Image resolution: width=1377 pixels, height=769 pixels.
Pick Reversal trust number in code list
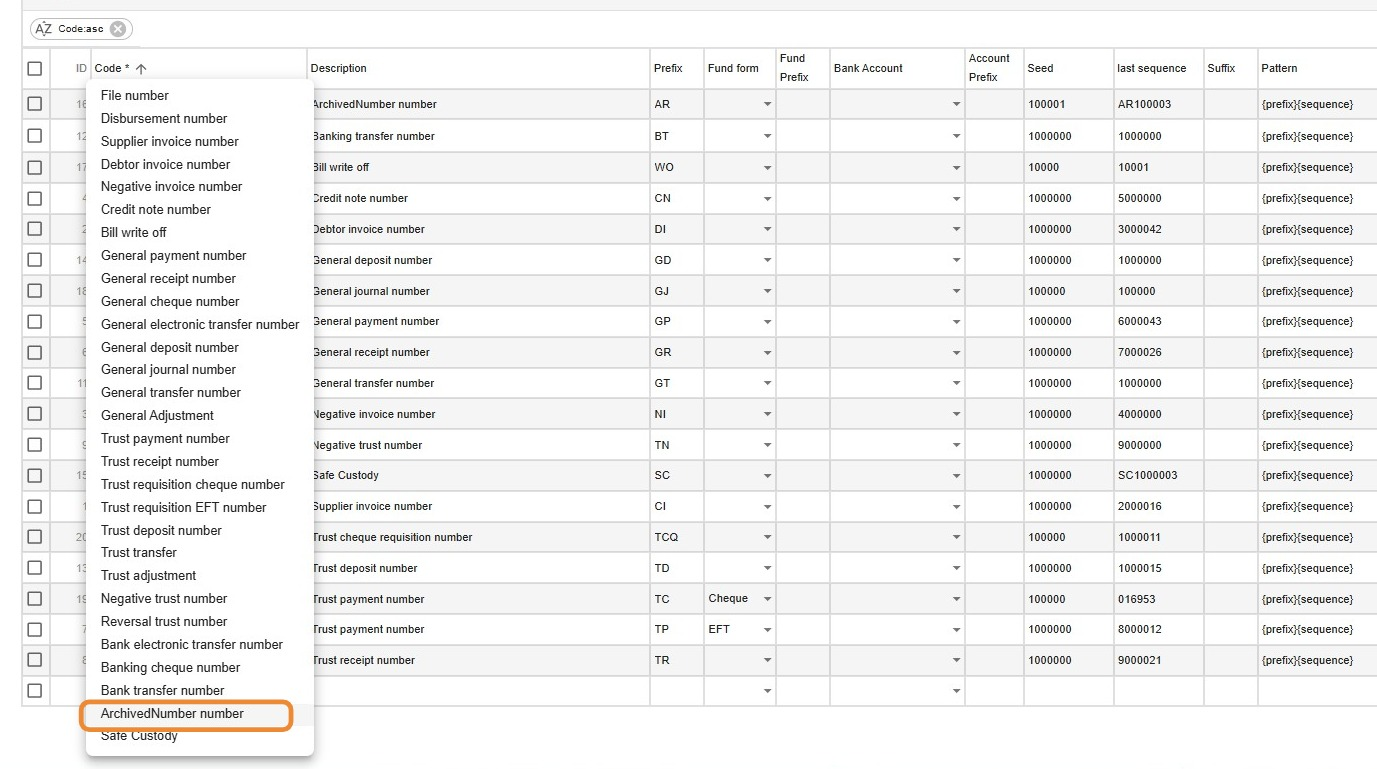coord(164,621)
